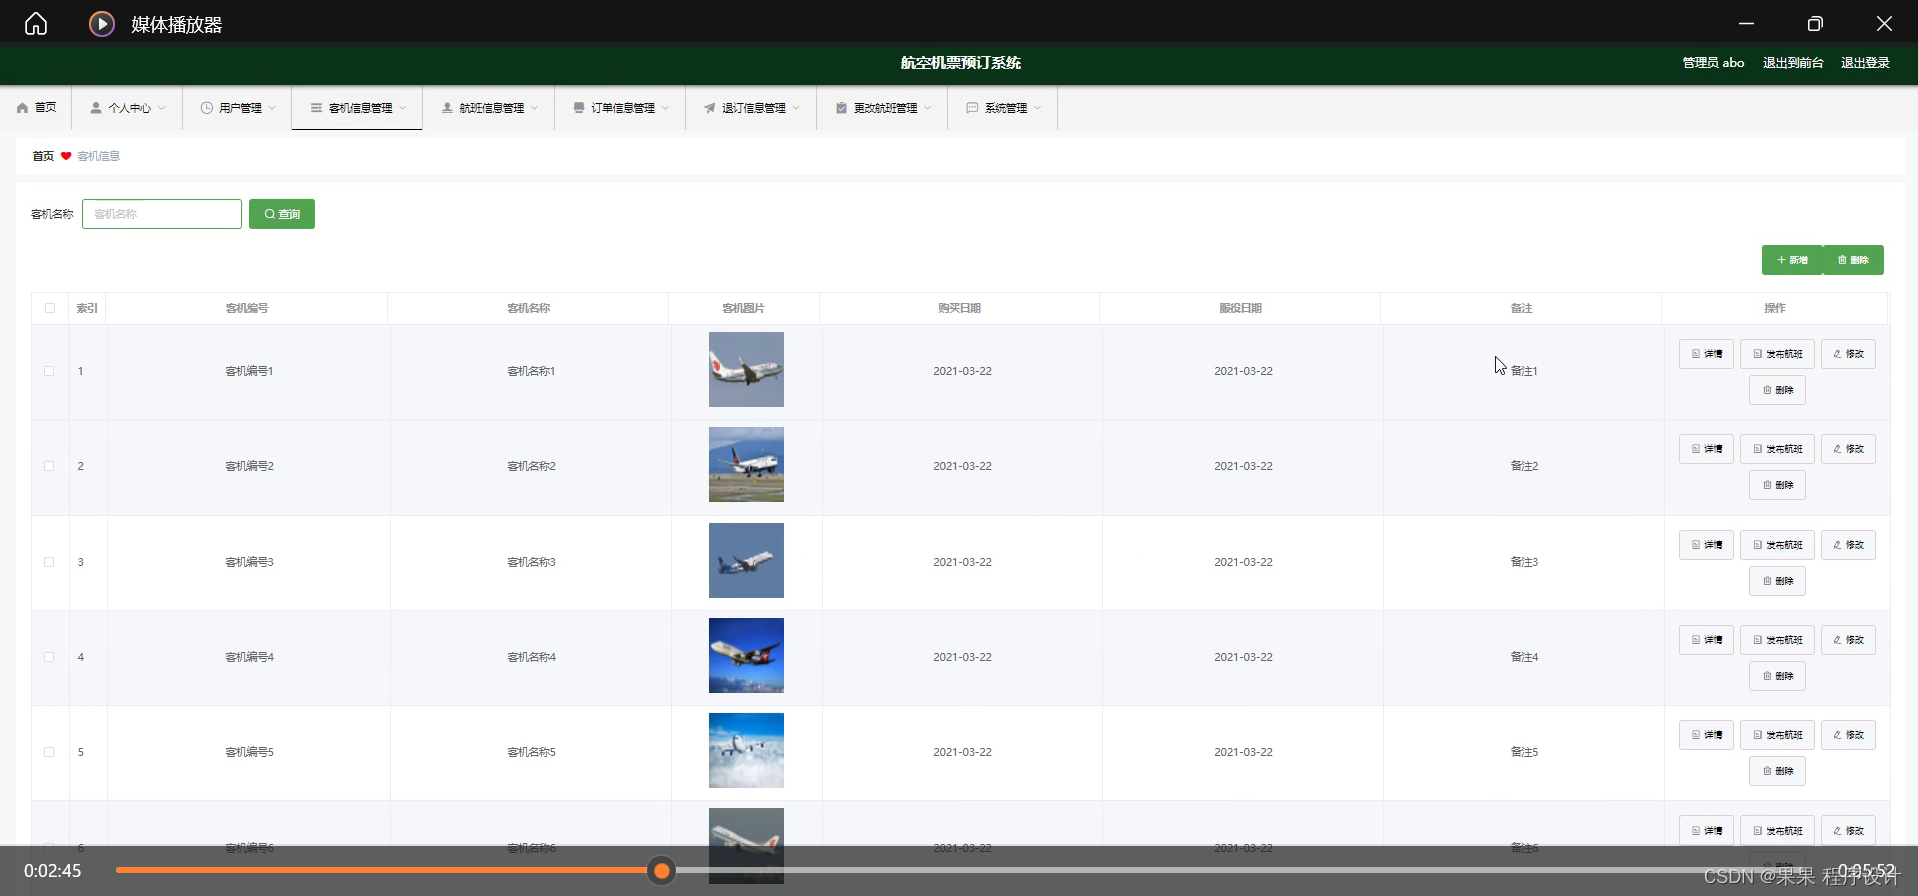Click the orange video progress slider handle

pyautogui.click(x=661, y=871)
